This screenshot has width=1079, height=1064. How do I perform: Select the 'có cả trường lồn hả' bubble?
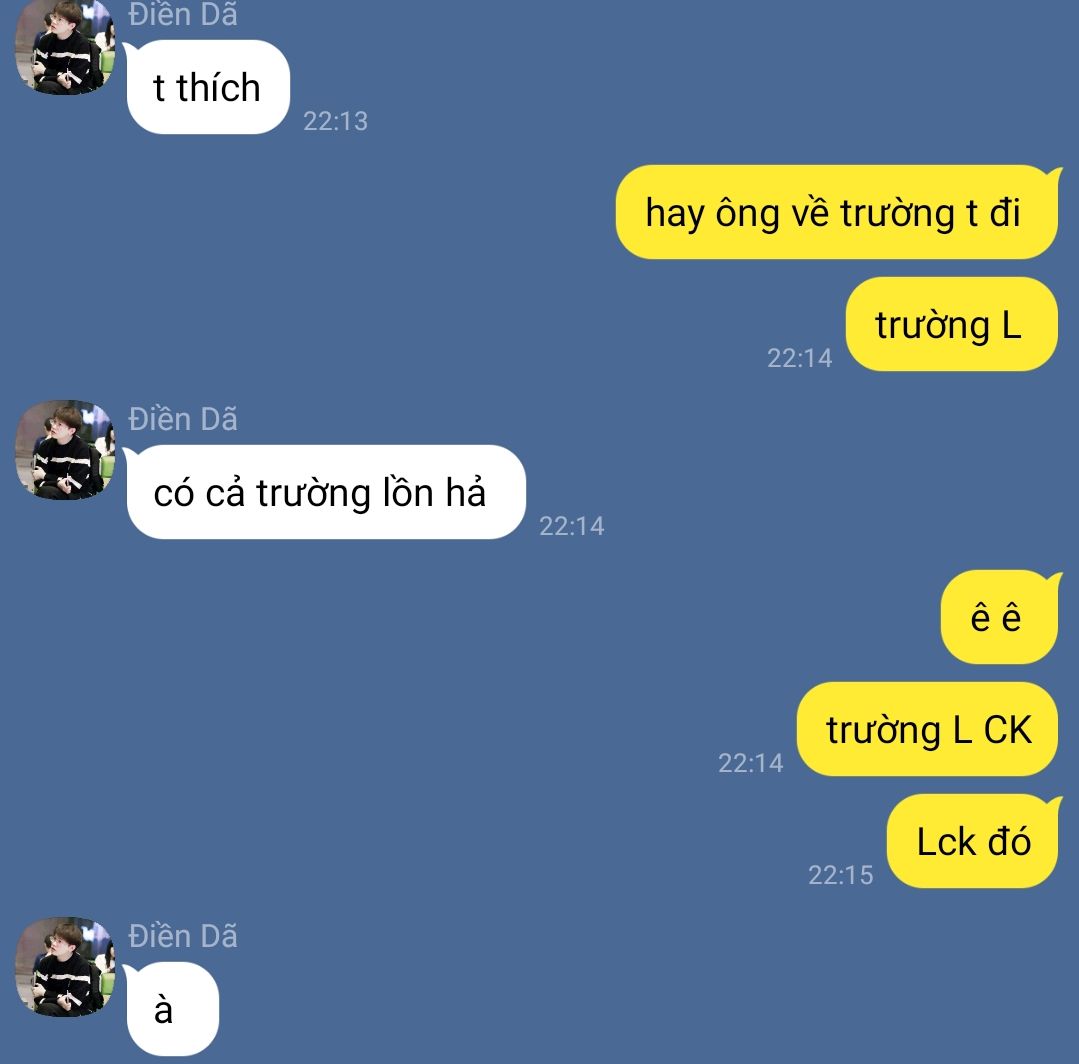pos(325,492)
